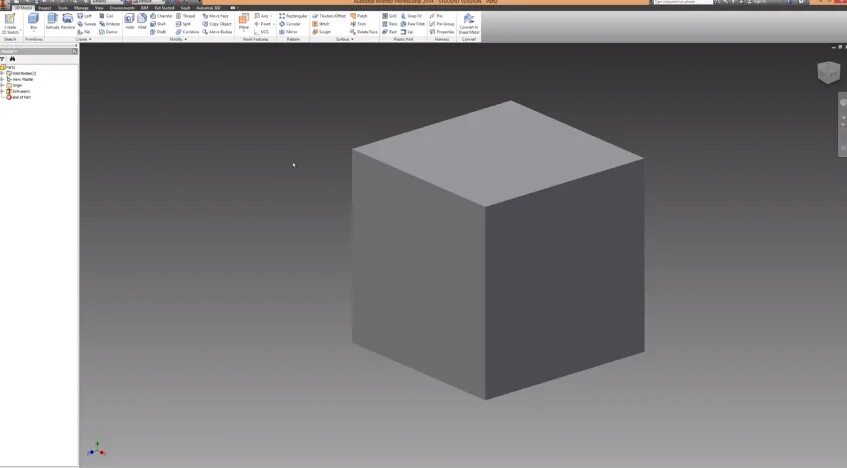Choose the Rest plastic part tool
The height and width of the screenshot is (468, 847).
(x=389, y=32)
